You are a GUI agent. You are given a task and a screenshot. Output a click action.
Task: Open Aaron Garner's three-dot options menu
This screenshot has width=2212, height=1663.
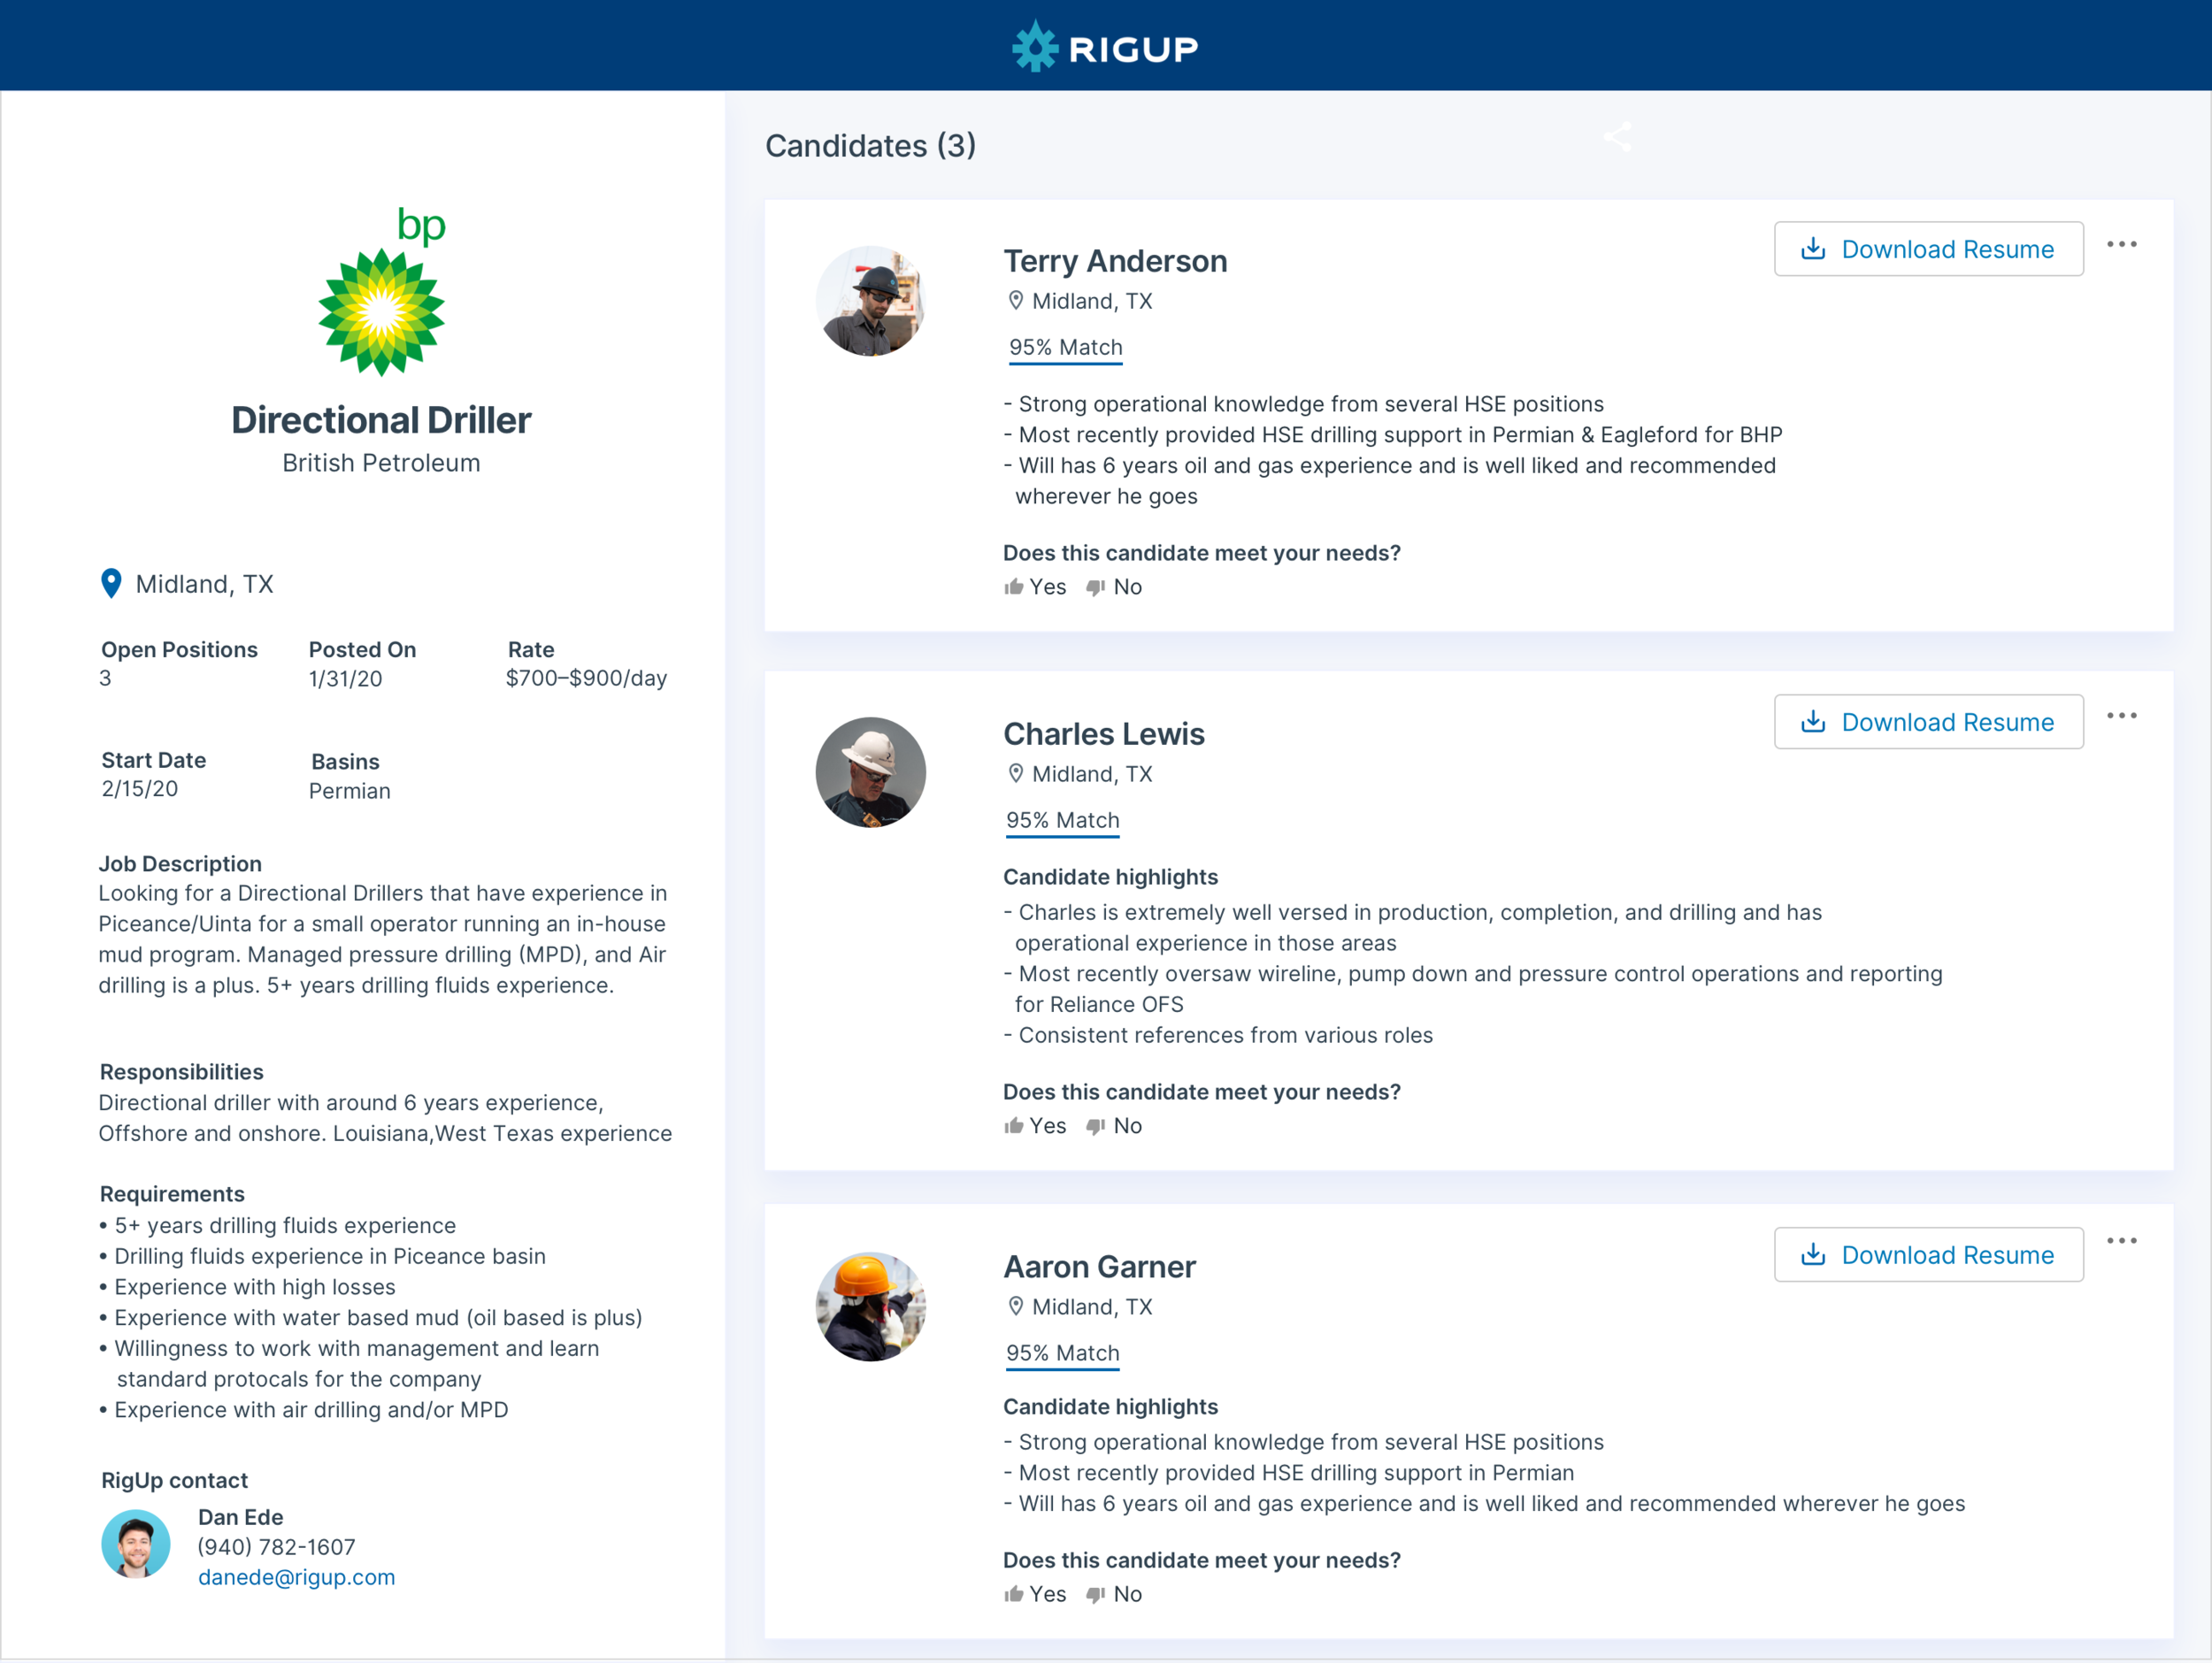2121,1241
